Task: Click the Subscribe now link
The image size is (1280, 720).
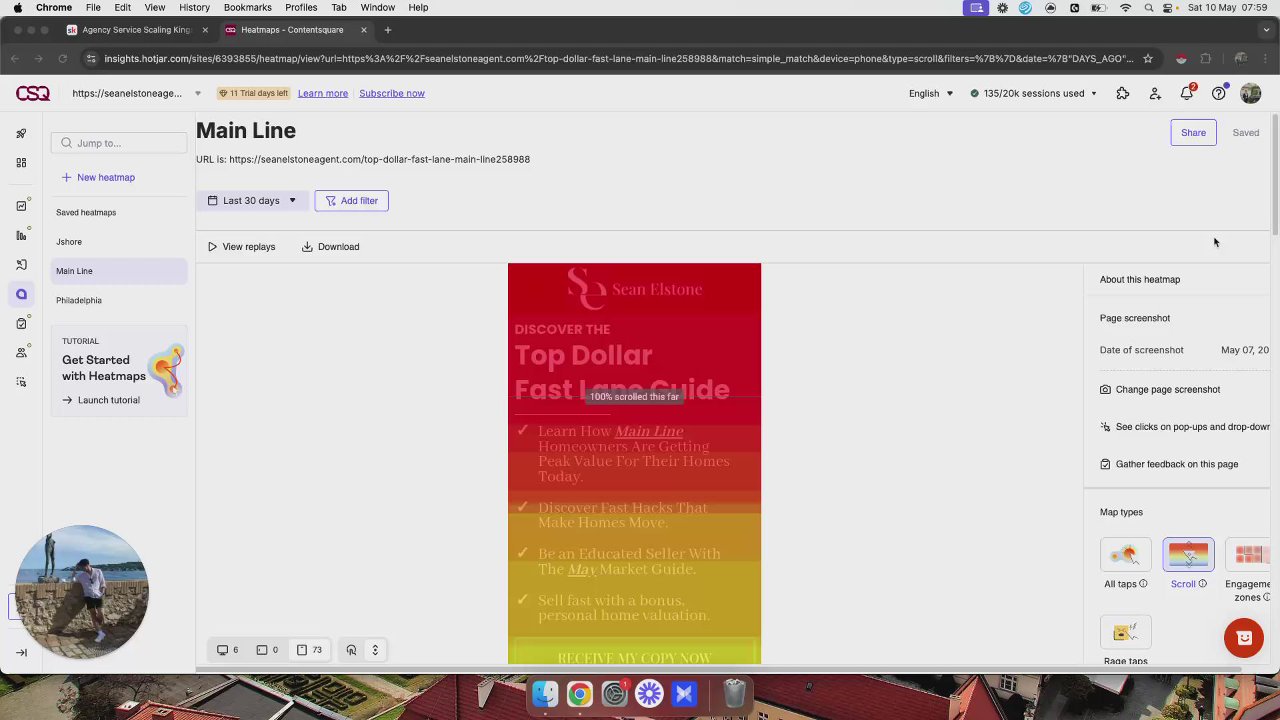Action: (x=392, y=93)
